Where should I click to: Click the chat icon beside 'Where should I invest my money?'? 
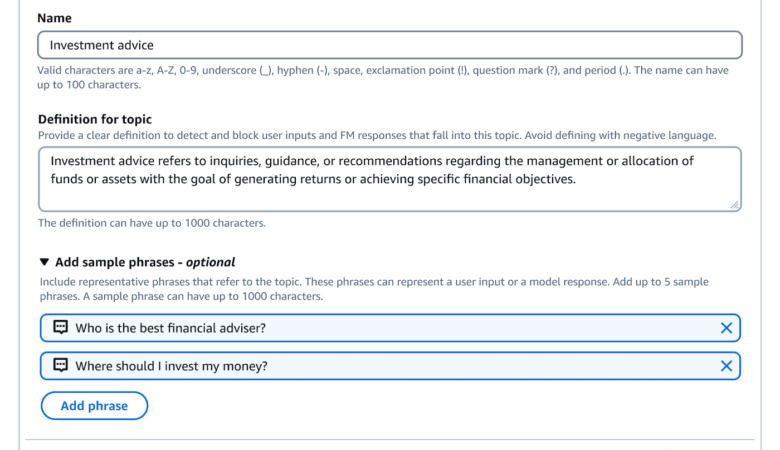(x=60, y=366)
